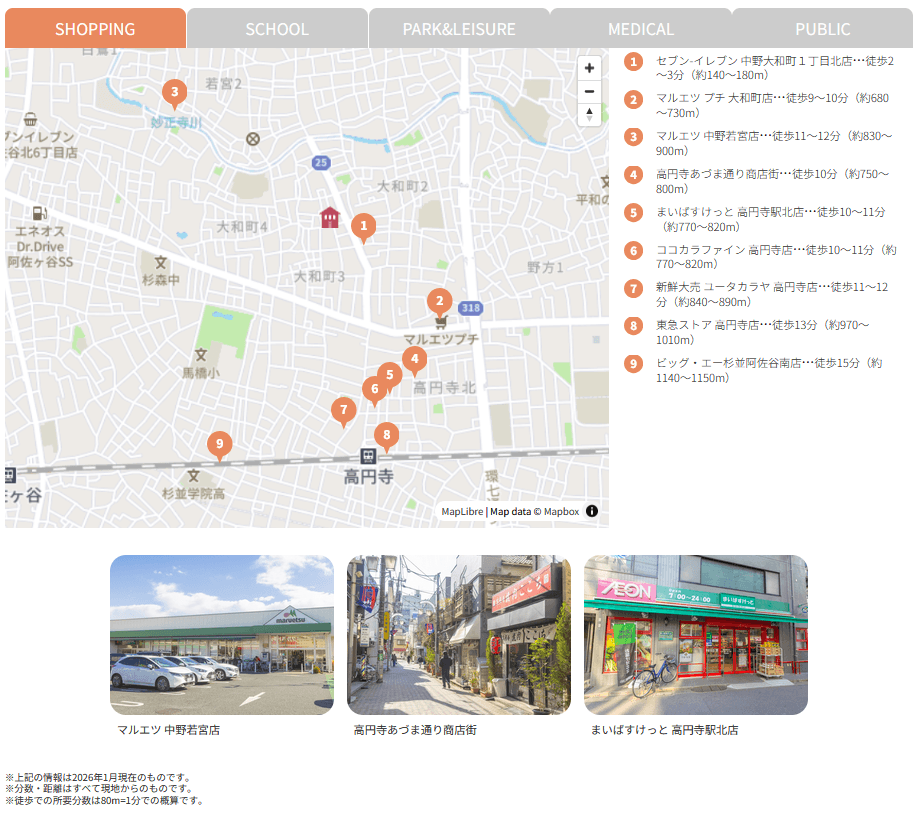Click the ビッグ・エー杉並阿佐谷南店 list entry
The image size is (917, 813).
pyautogui.click(x=769, y=370)
